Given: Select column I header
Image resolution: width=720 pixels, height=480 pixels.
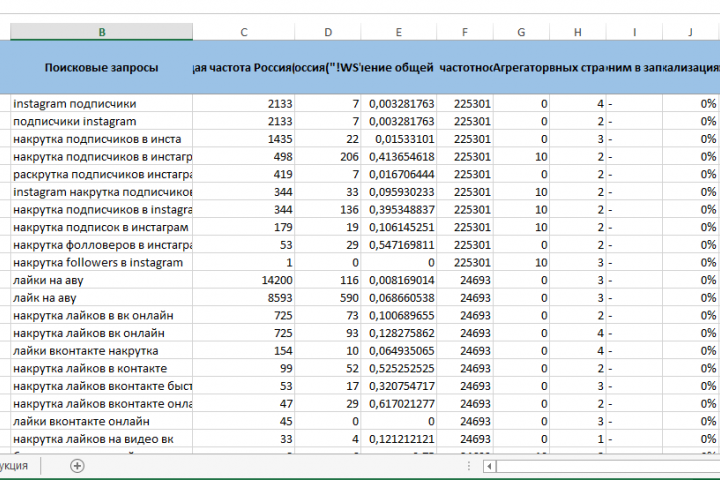Looking at the screenshot, I should coord(634,32).
